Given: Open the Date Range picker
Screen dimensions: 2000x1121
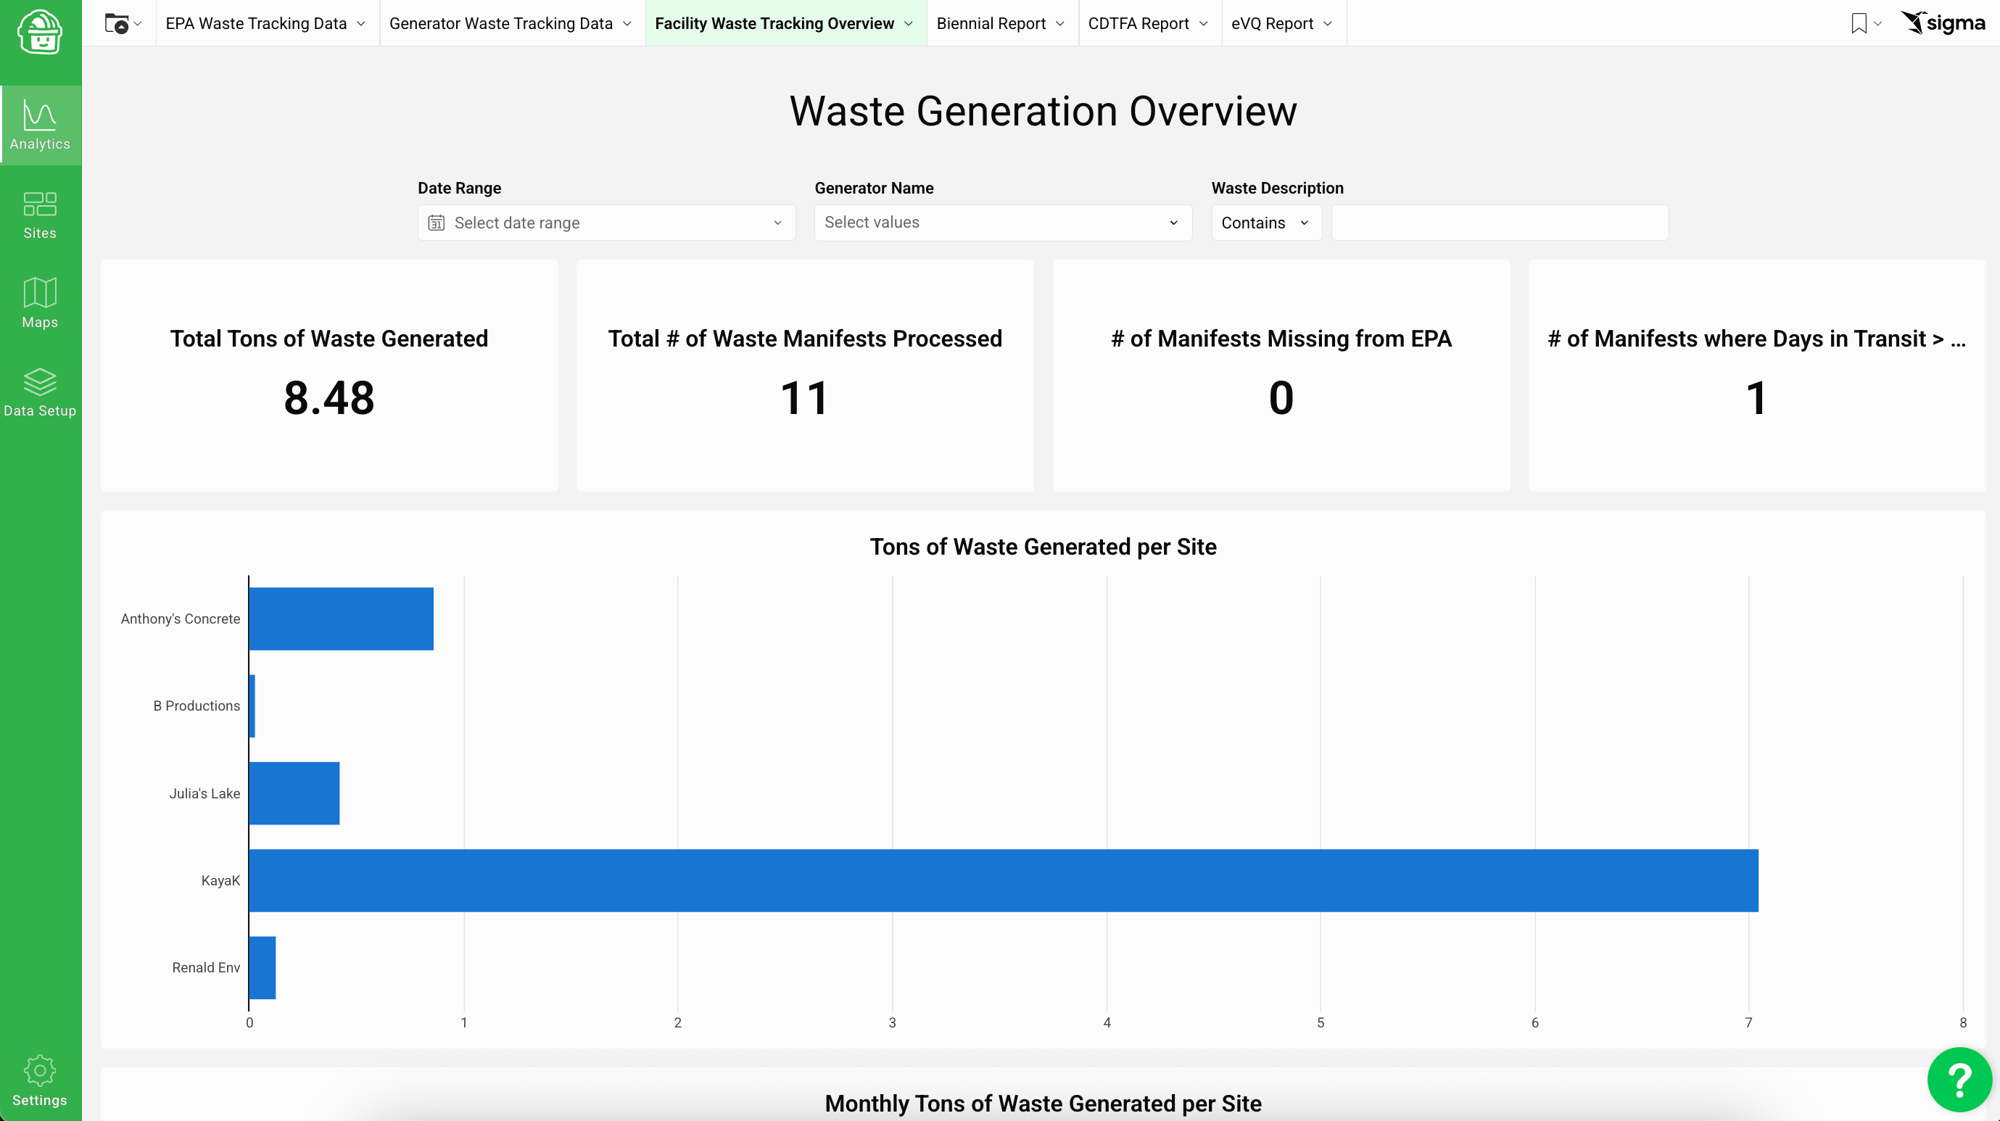Looking at the screenshot, I should 605,222.
